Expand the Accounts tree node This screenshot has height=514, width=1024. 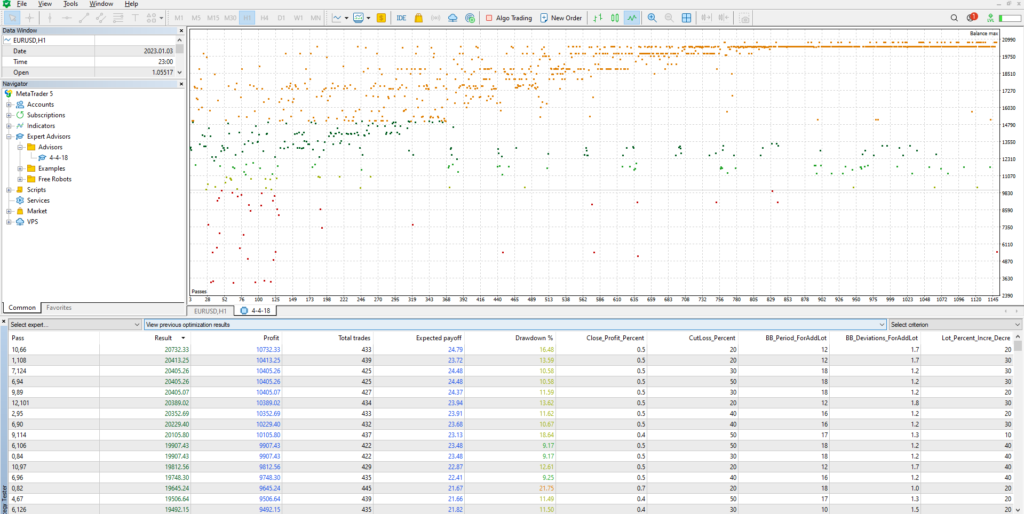(9, 104)
